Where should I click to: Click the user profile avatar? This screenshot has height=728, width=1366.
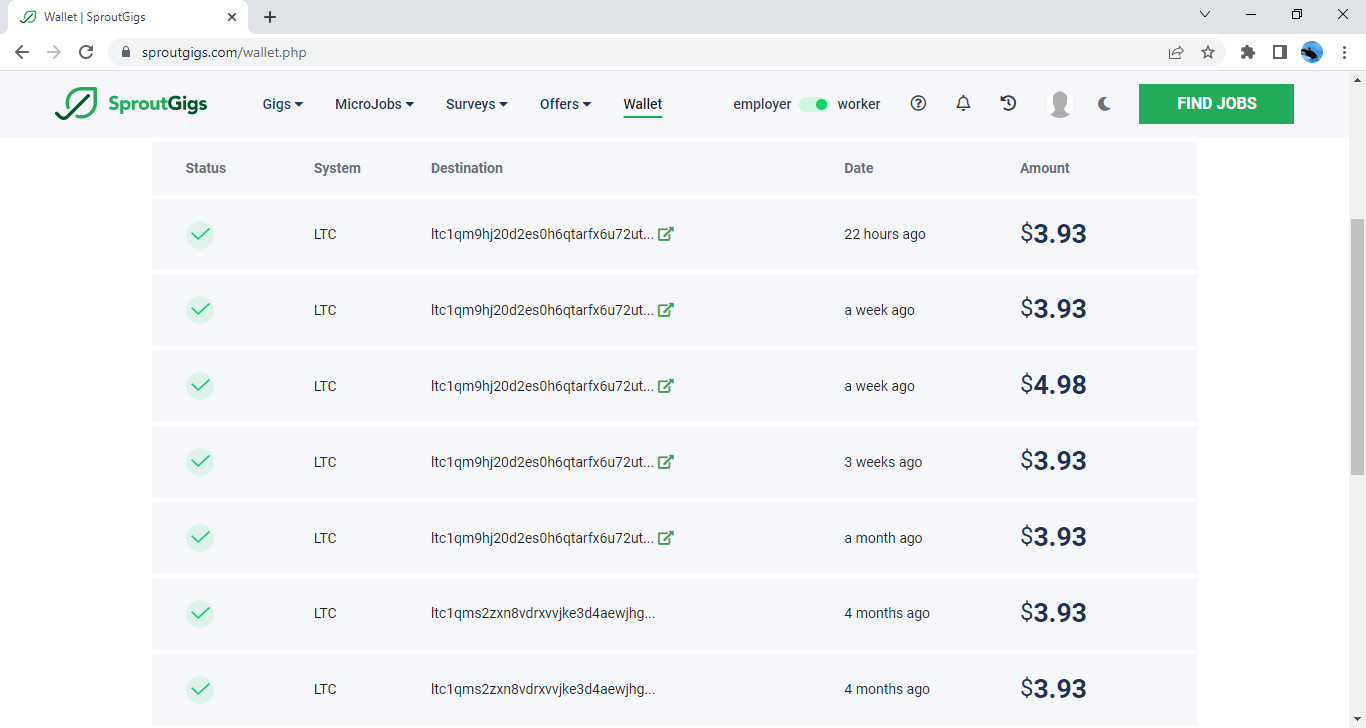tap(1059, 104)
